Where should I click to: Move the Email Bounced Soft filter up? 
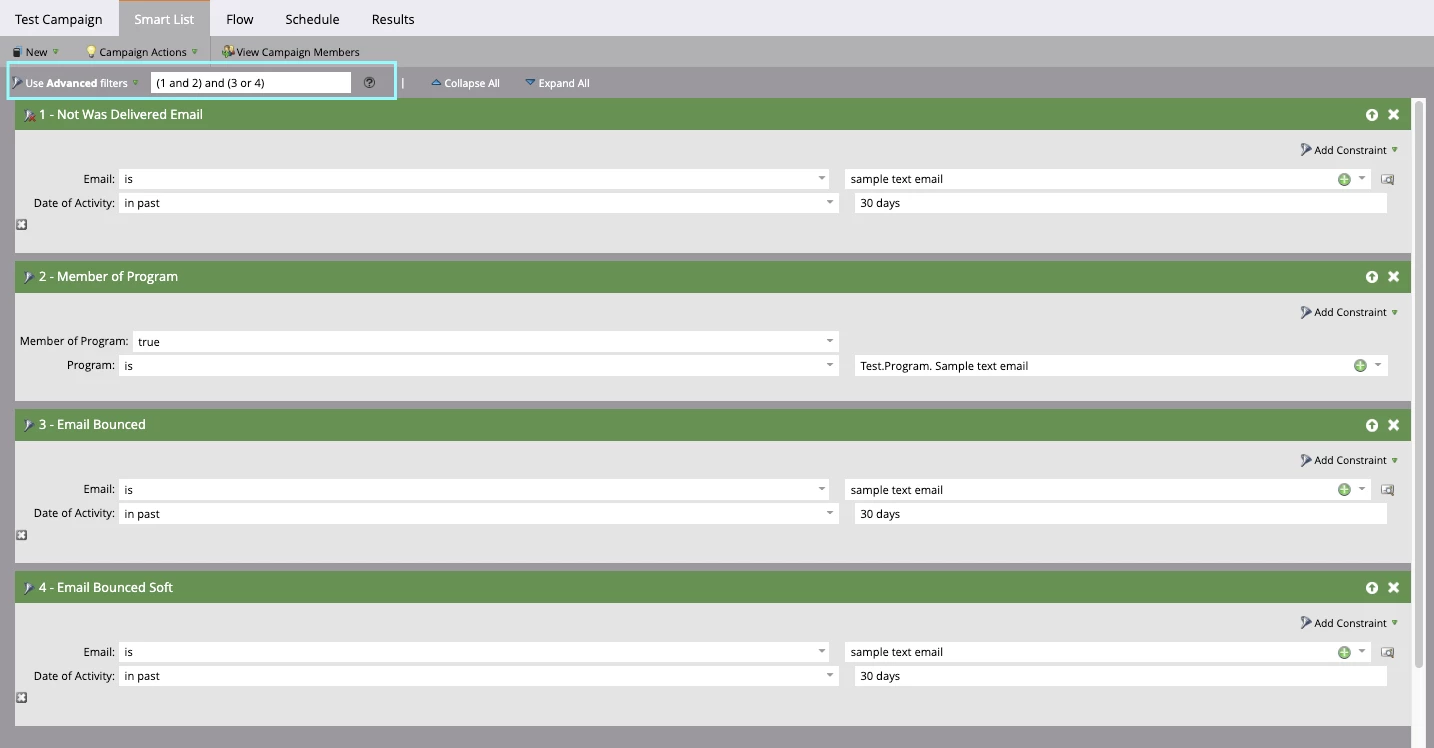(x=1372, y=588)
